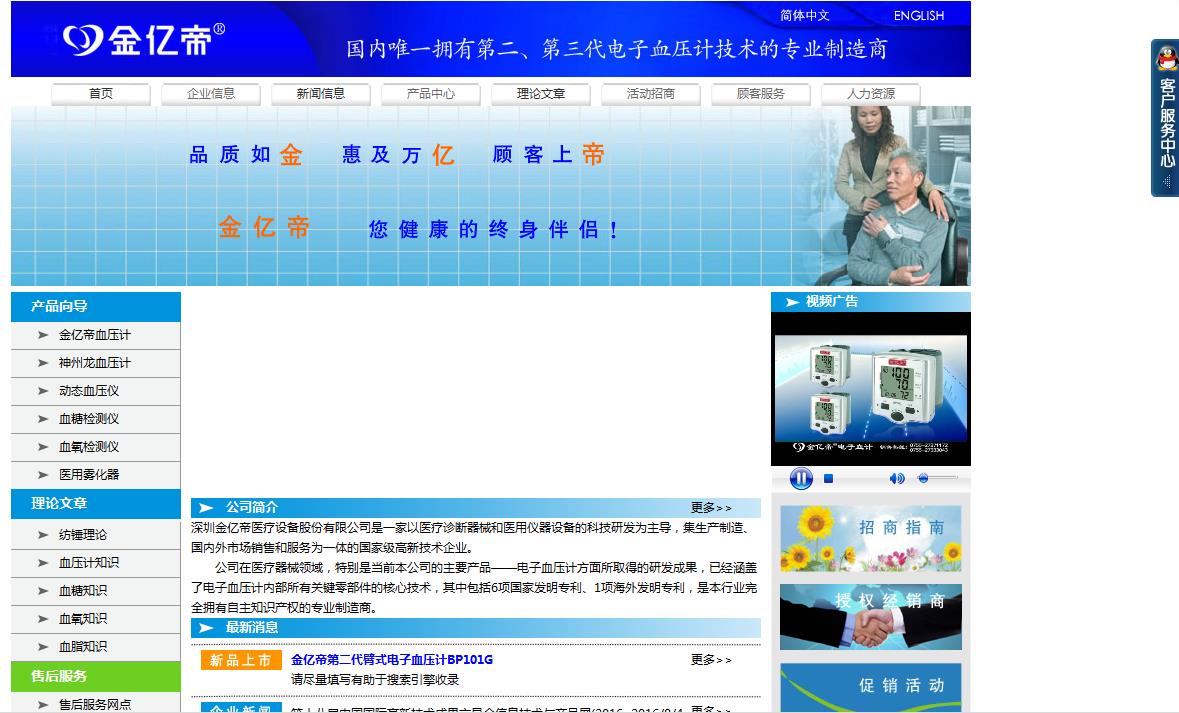Click the 公司简介 section title
Image resolution: width=1179 pixels, height=713 pixels.
252,508
